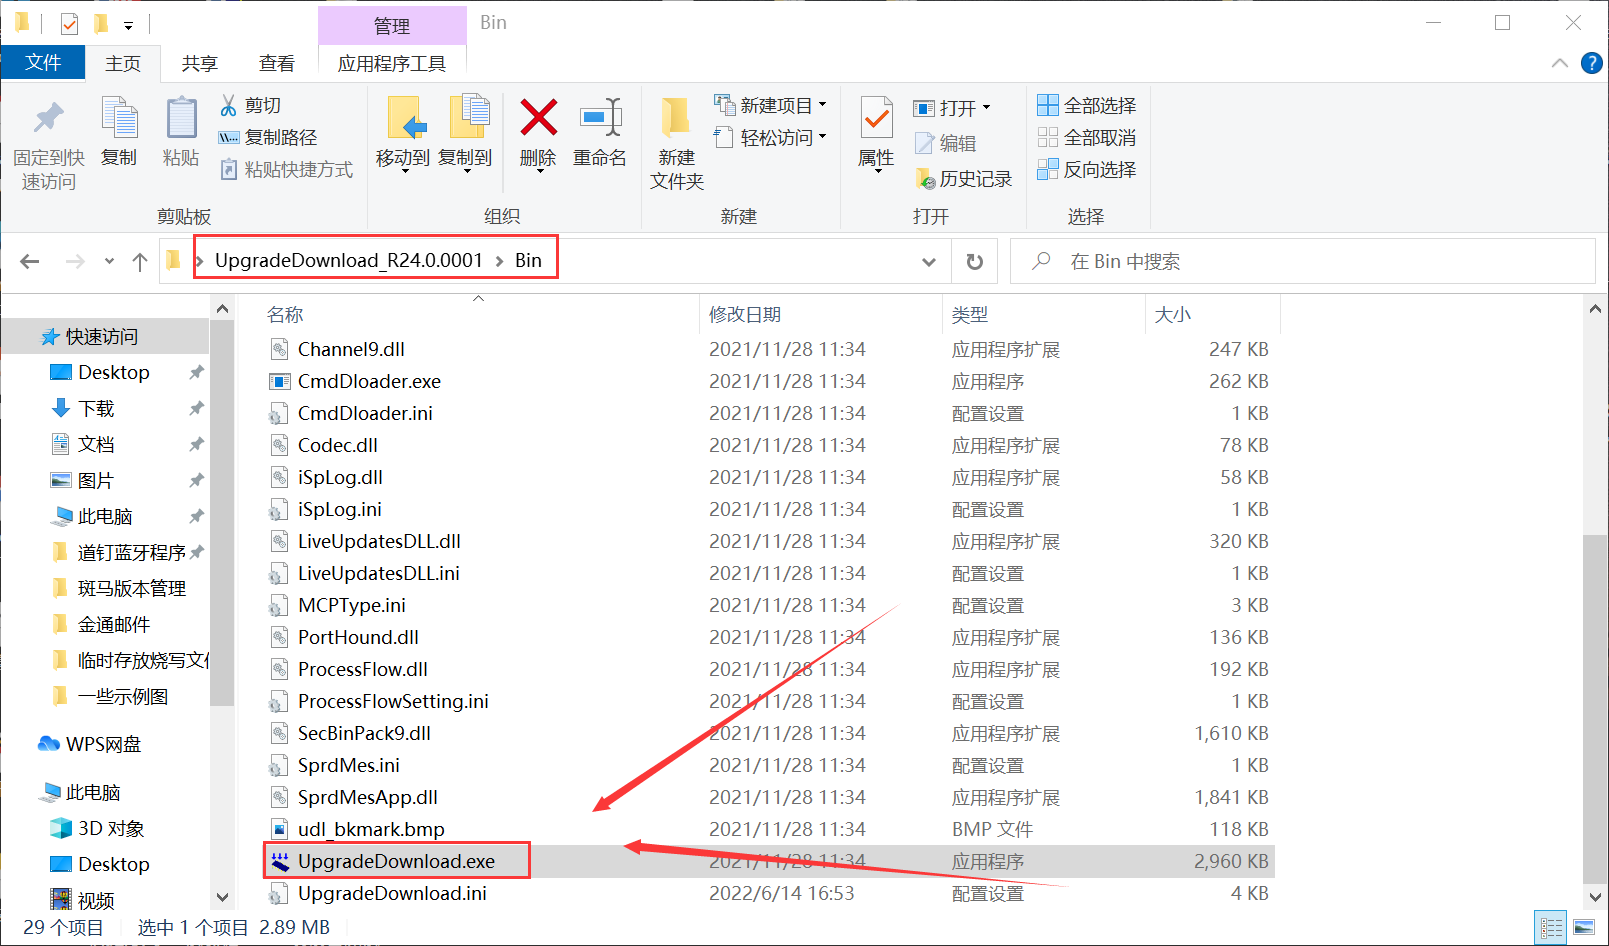Collapse the ribbon with the chevron
This screenshot has height=946, width=1609.
[1560, 63]
